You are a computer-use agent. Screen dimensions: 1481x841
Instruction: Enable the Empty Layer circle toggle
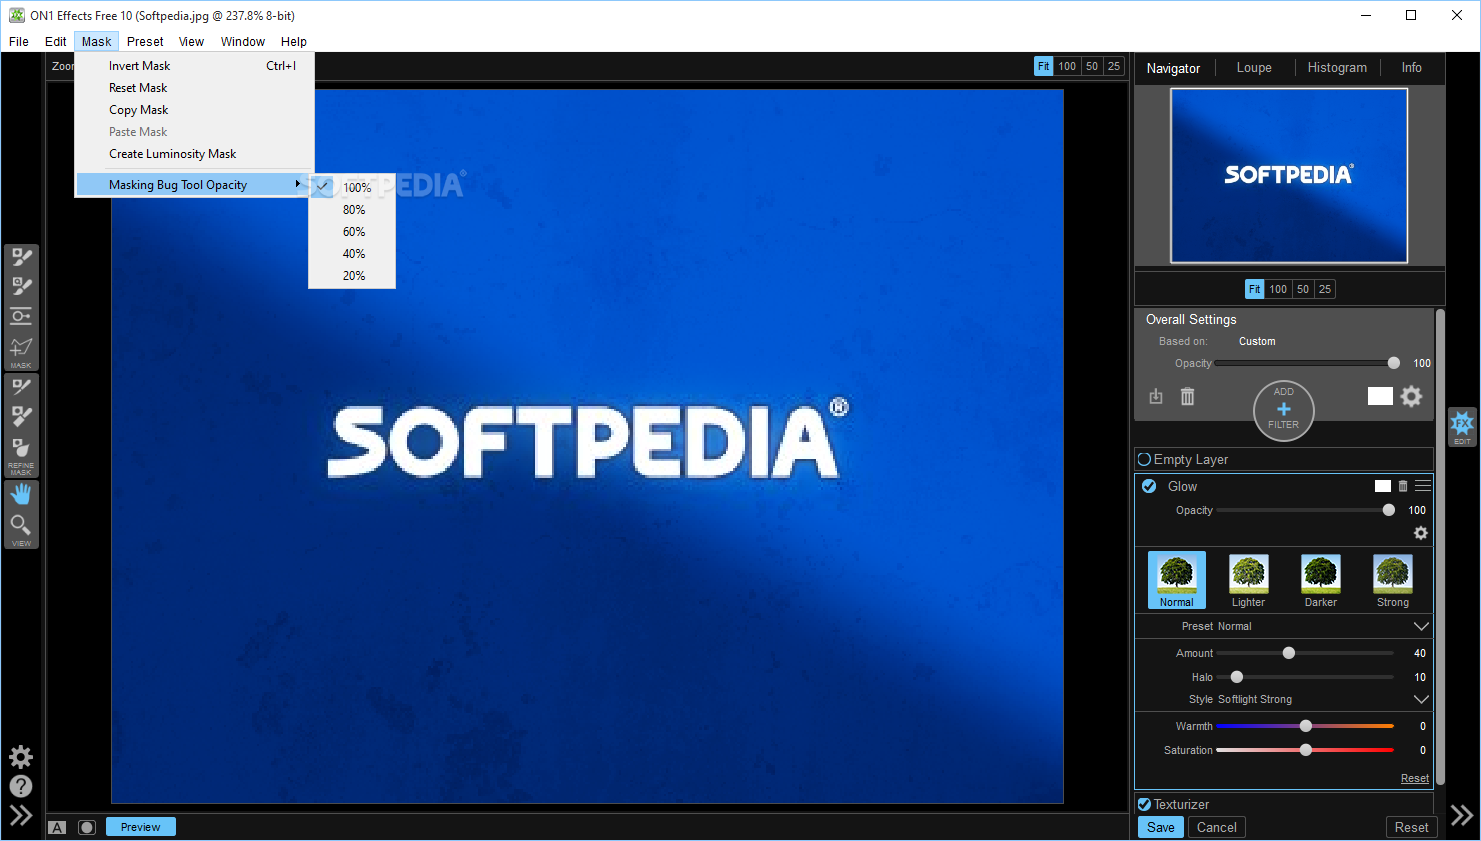1144,459
